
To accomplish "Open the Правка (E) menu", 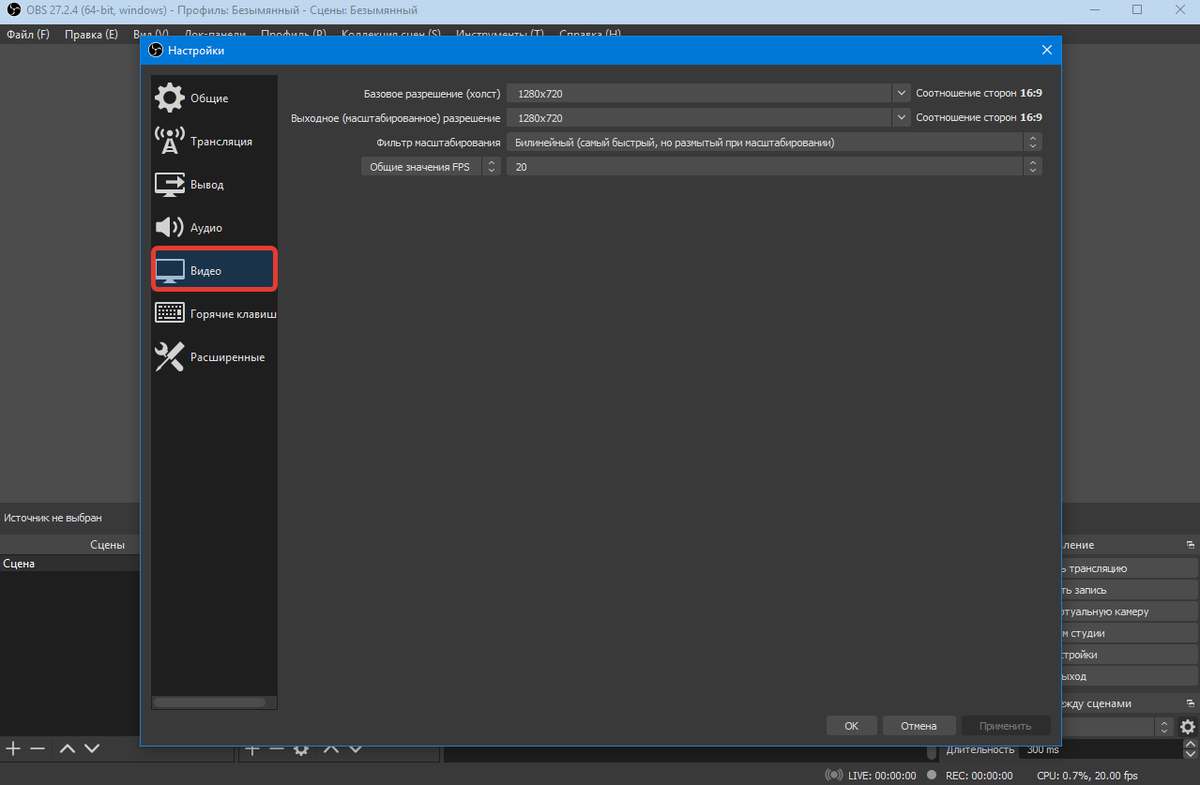I will pyautogui.click(x=91, y=34).
